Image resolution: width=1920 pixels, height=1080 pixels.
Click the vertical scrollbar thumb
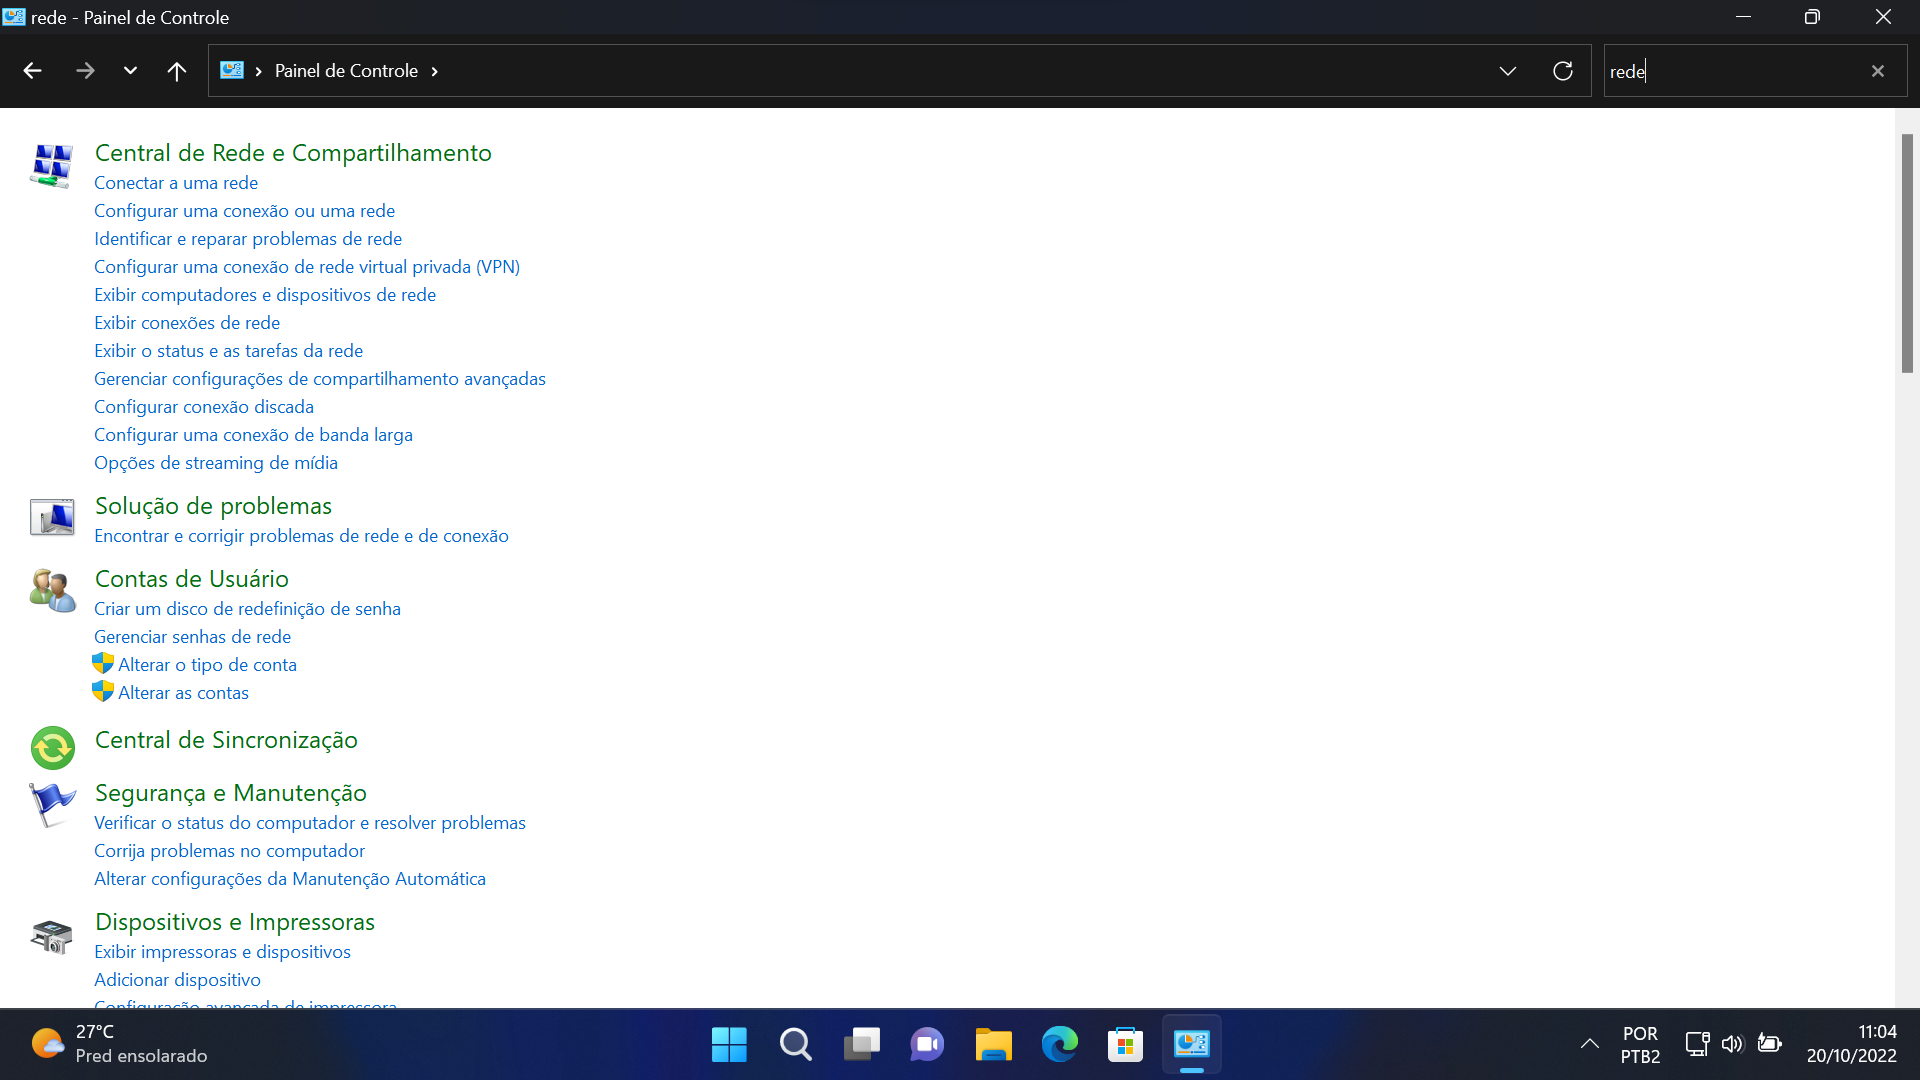point(1907,254)
